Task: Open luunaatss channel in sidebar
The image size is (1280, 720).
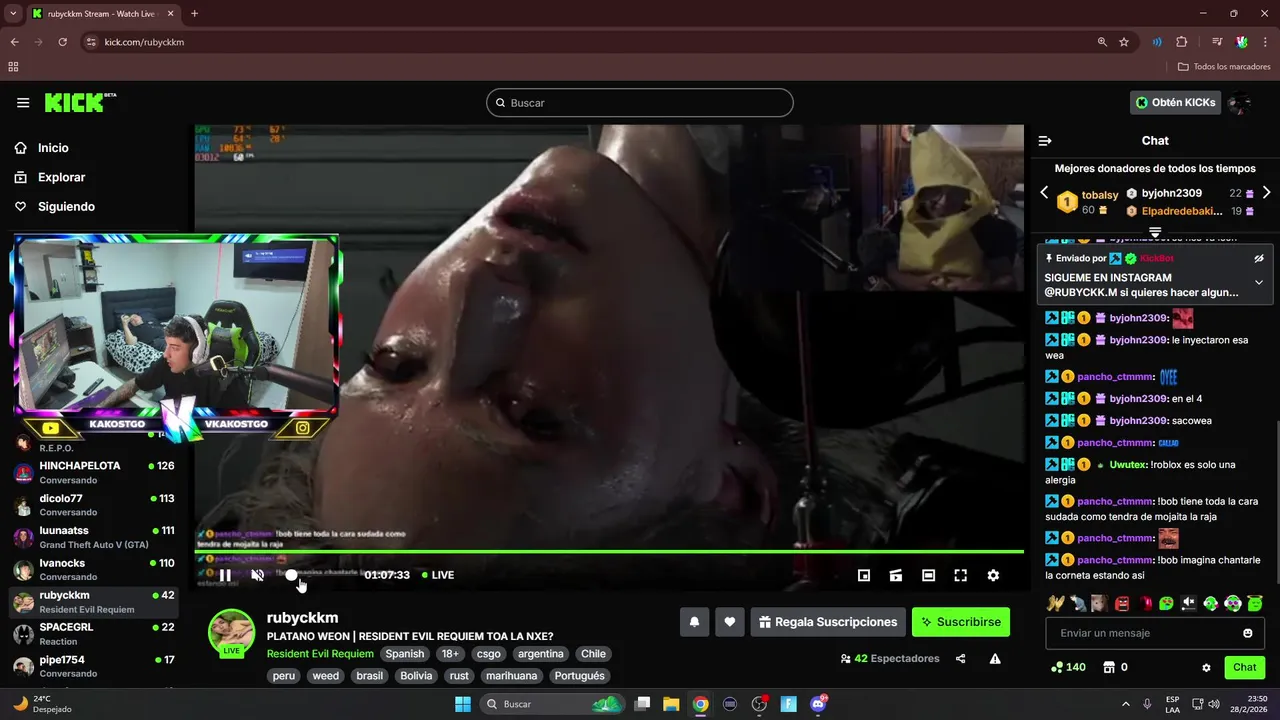Action: [x=94, y=537]
